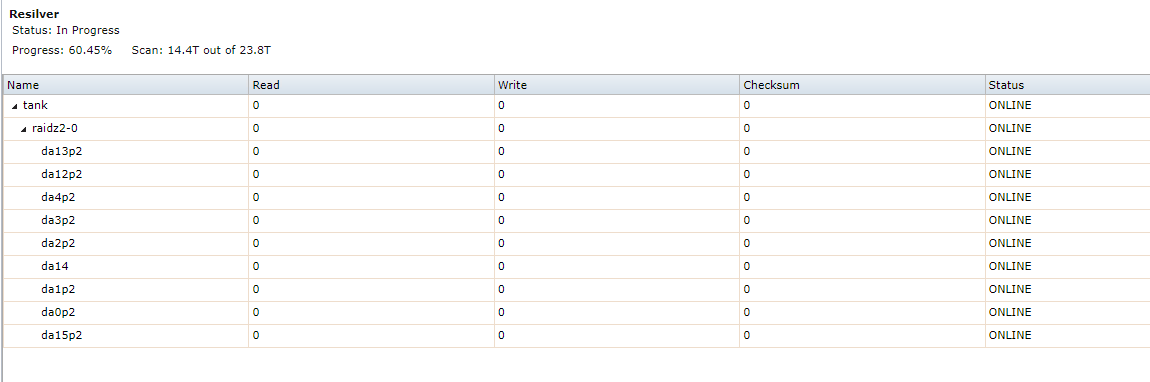Image resolution: width=1150 pixels, height=382 pixels.
Task: Select the da13p2 disk row
Action: [576, 151]
